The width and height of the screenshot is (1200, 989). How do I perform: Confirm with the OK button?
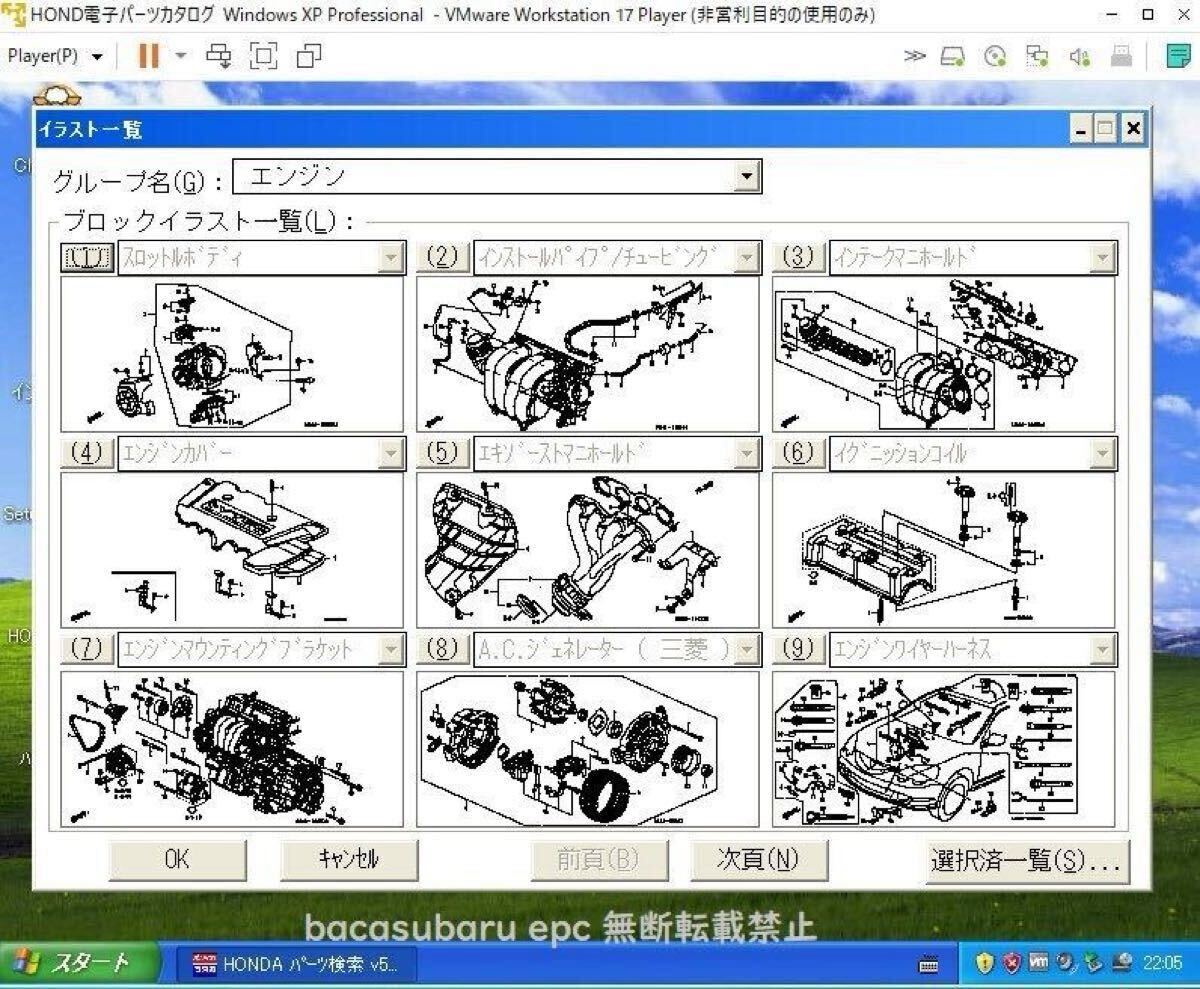[177, 859]
